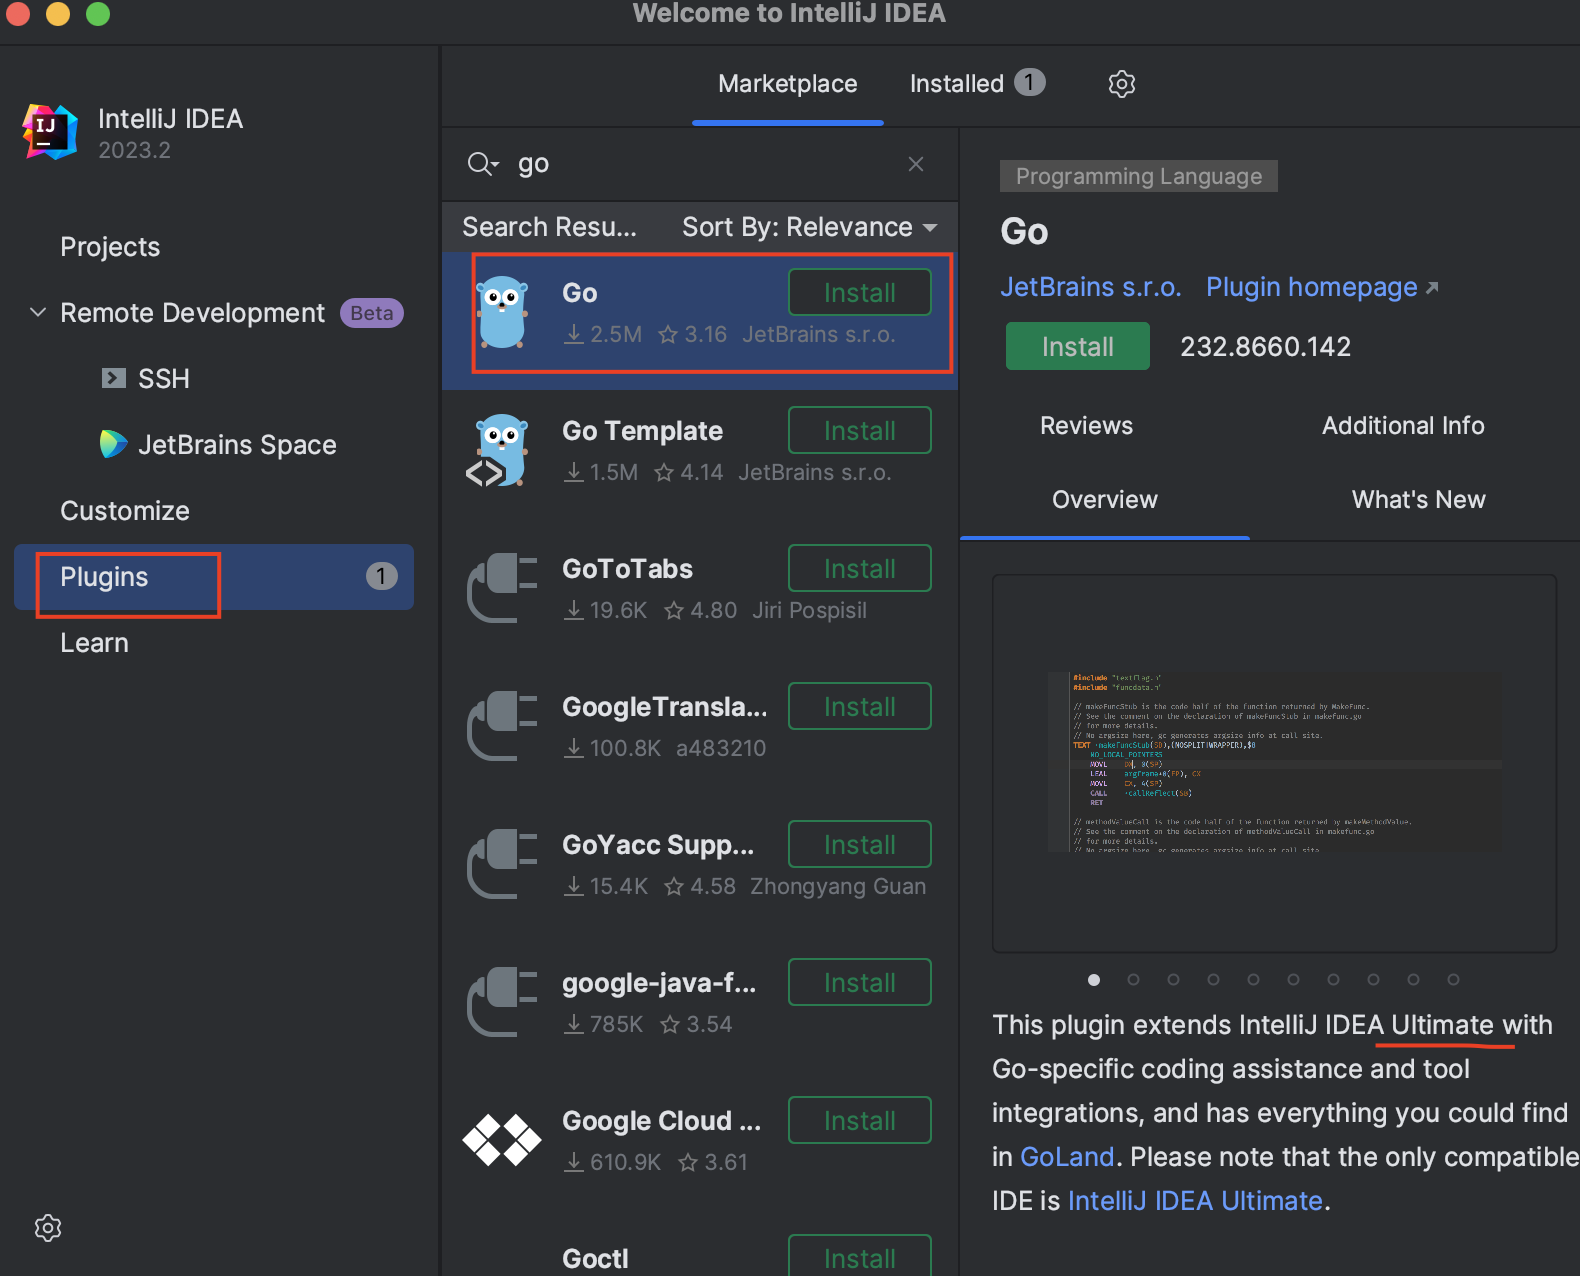Click the SSH terminal icon
Image resolution: width=1580 pixels, height=1276 pixels.
point(114,379)
